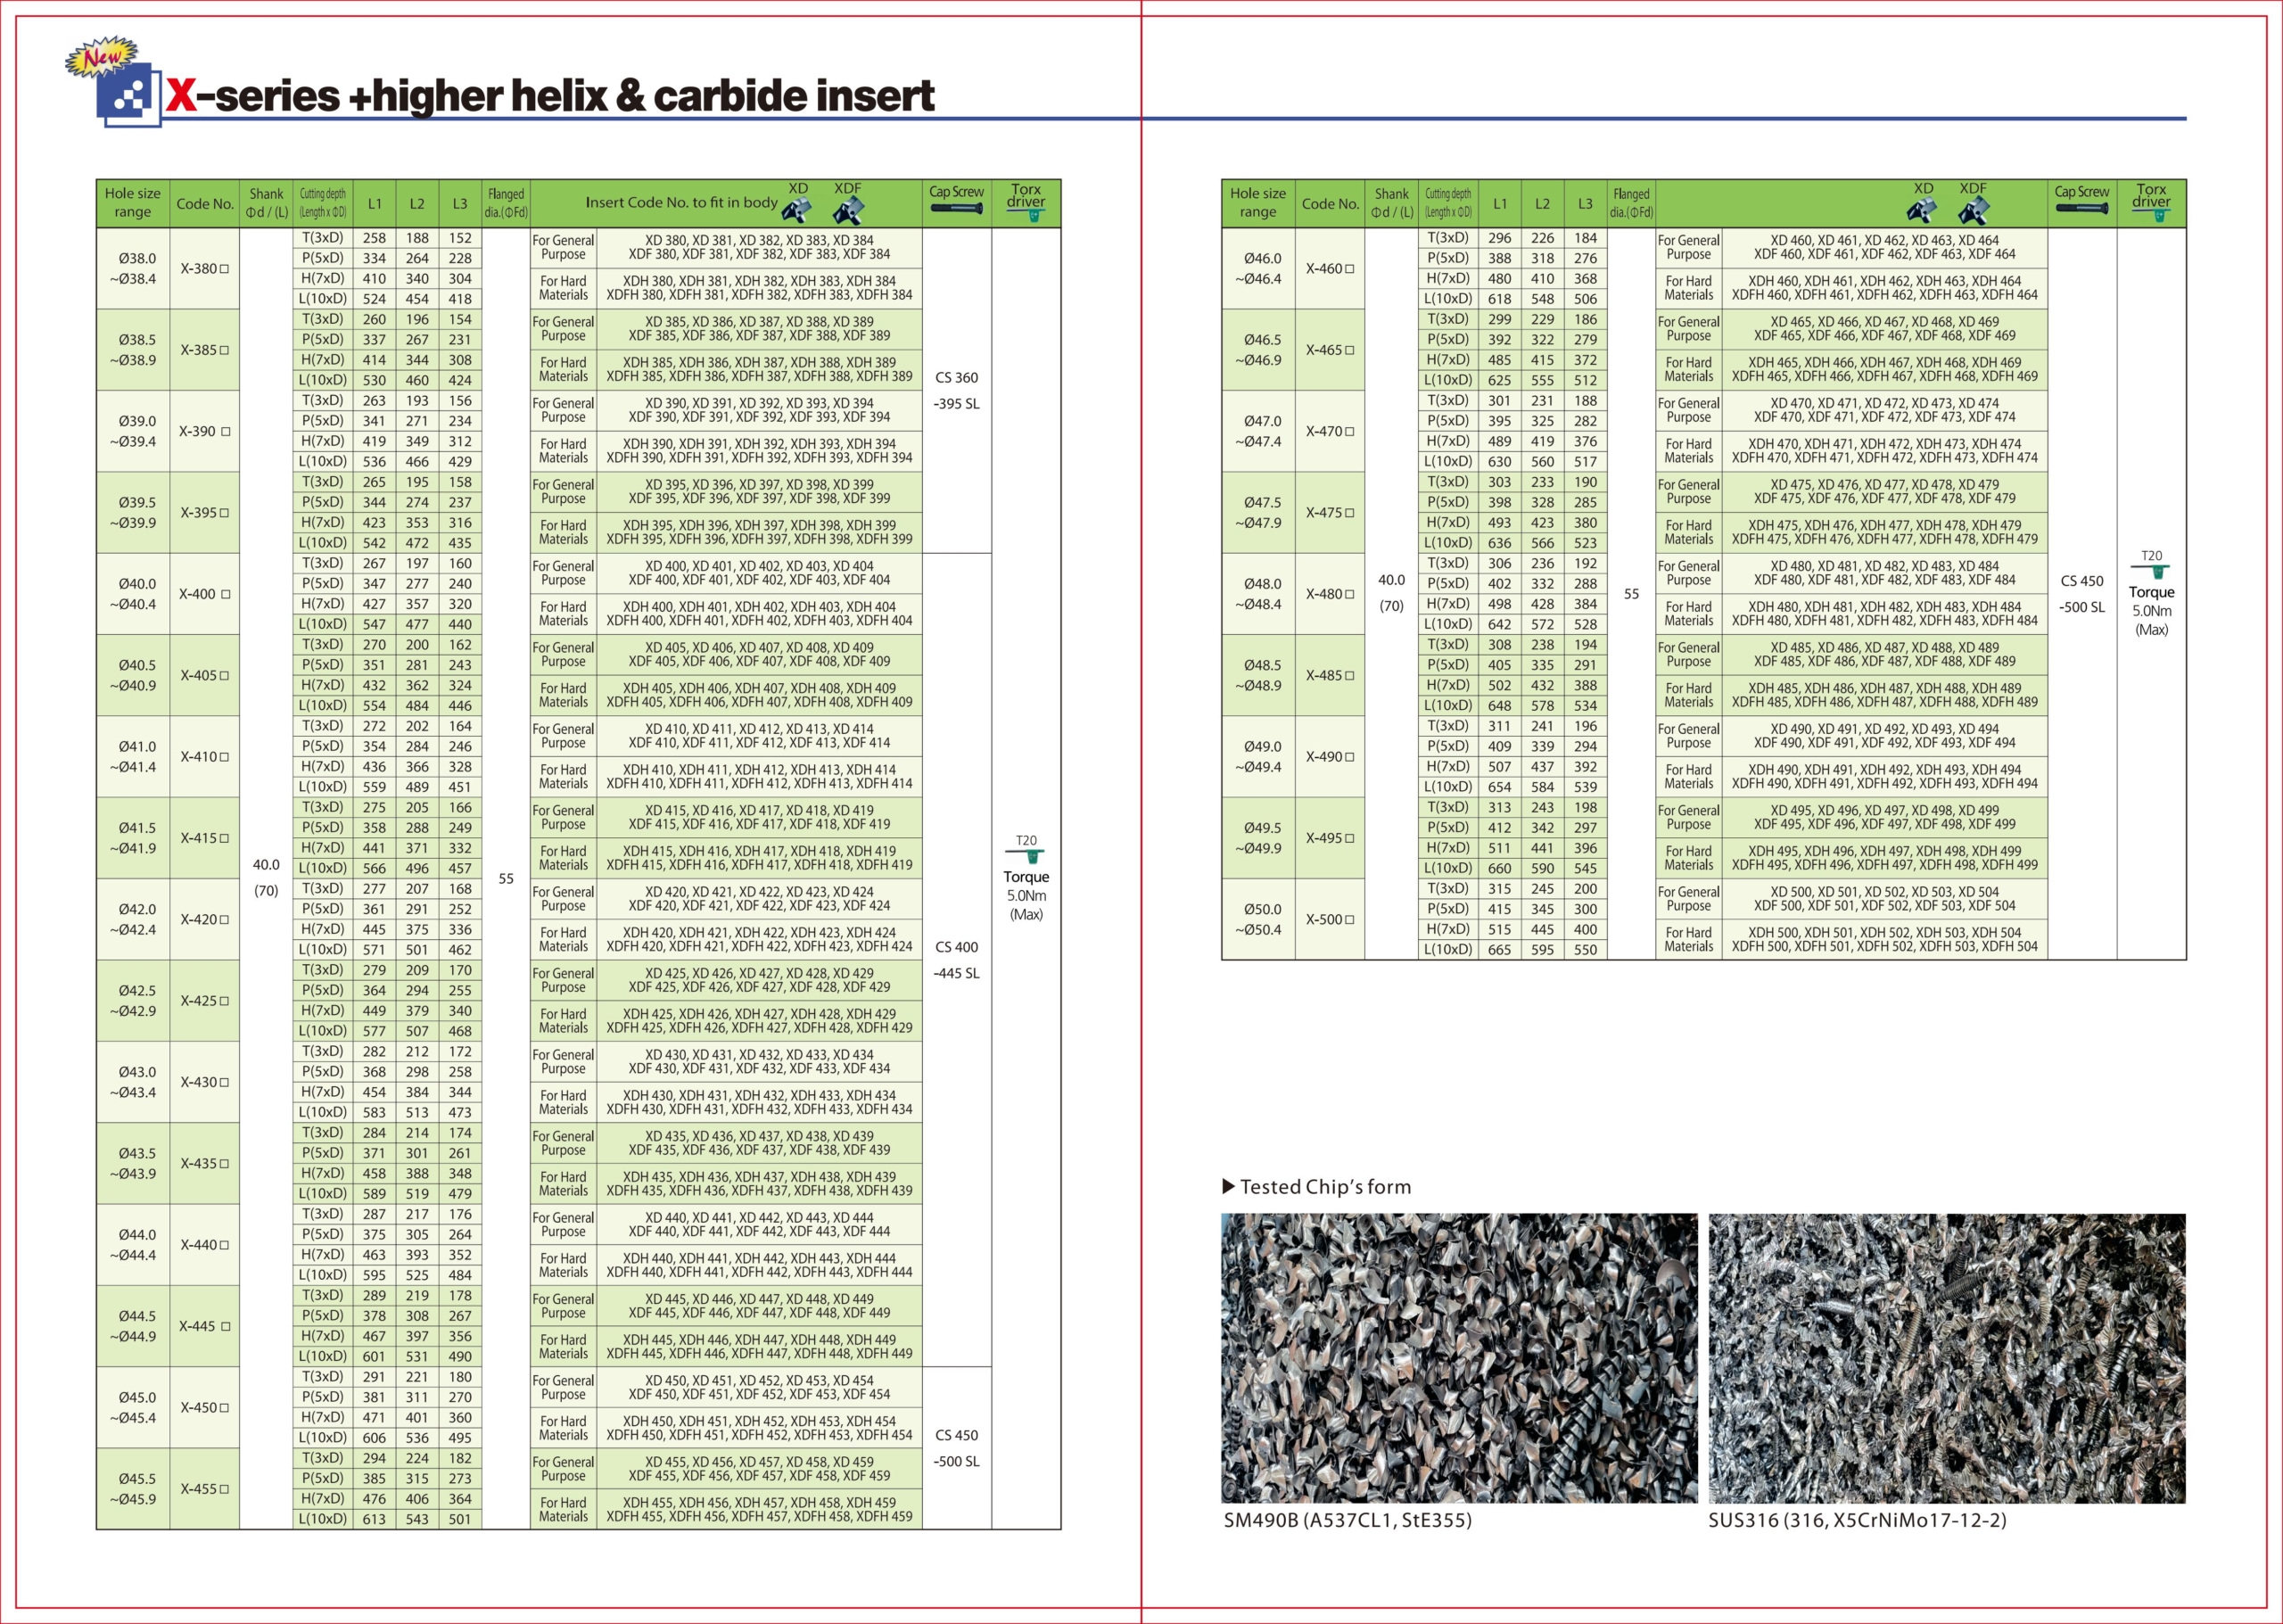This screenshot has height=1624, width=2283.
Task: Click the XDH 475, XDH 476 hard materials inserts row
Action: coord(1884,532)
